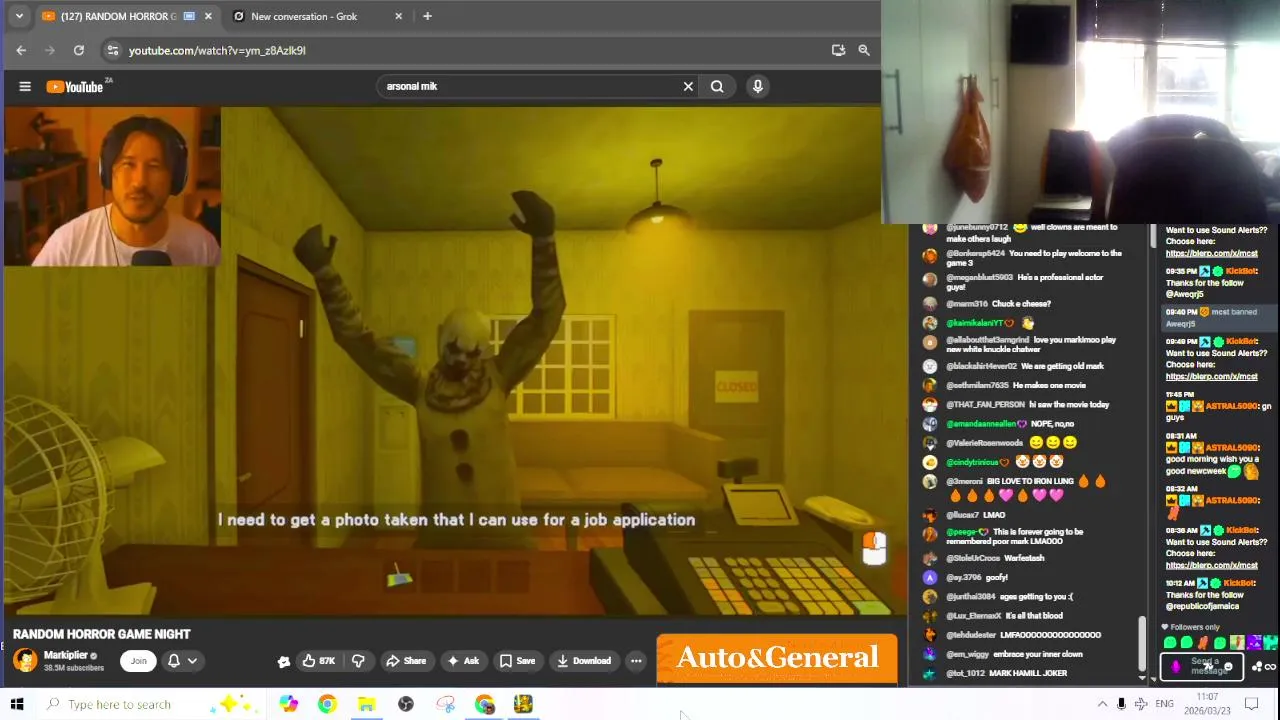Image resolution: width=1280 pixels, height=720 pixels.
Task: Click the YouTube live chat scrollbar thumb
Action: (x=1142, y=644)
